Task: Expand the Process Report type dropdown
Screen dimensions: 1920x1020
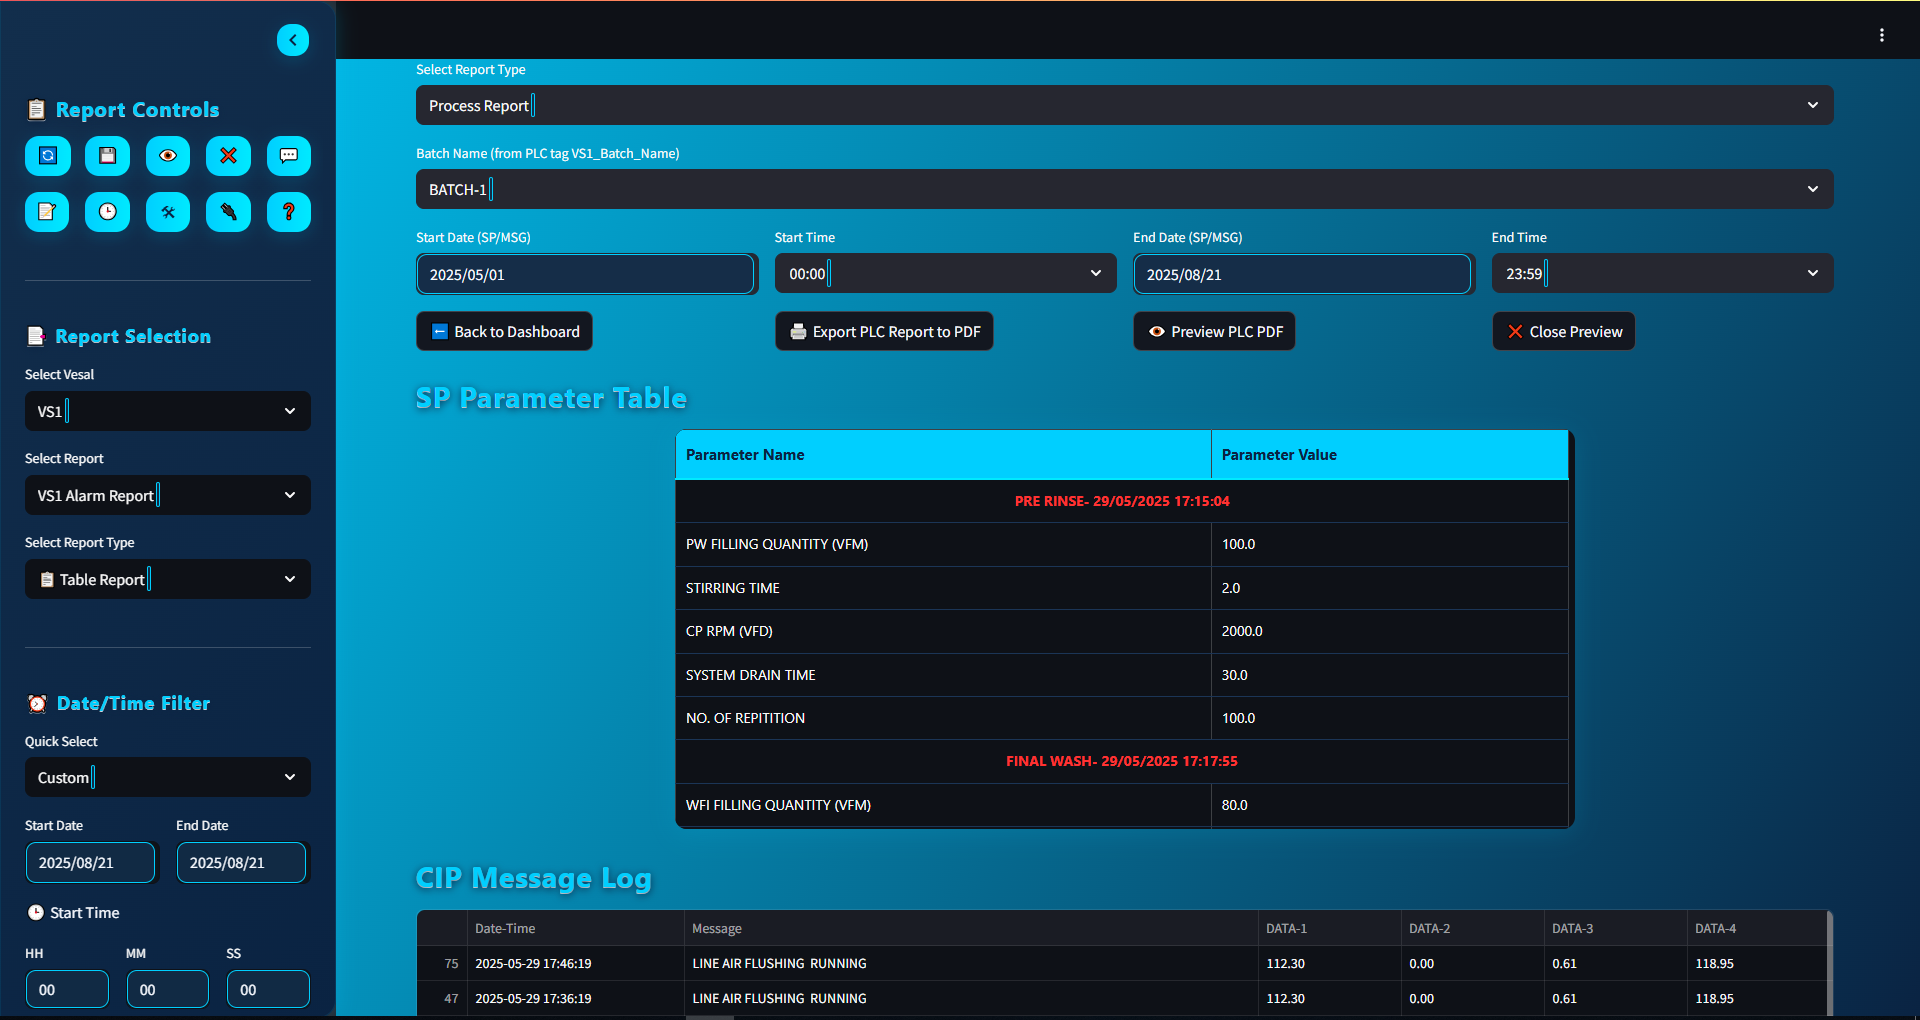Action: 1123,106
